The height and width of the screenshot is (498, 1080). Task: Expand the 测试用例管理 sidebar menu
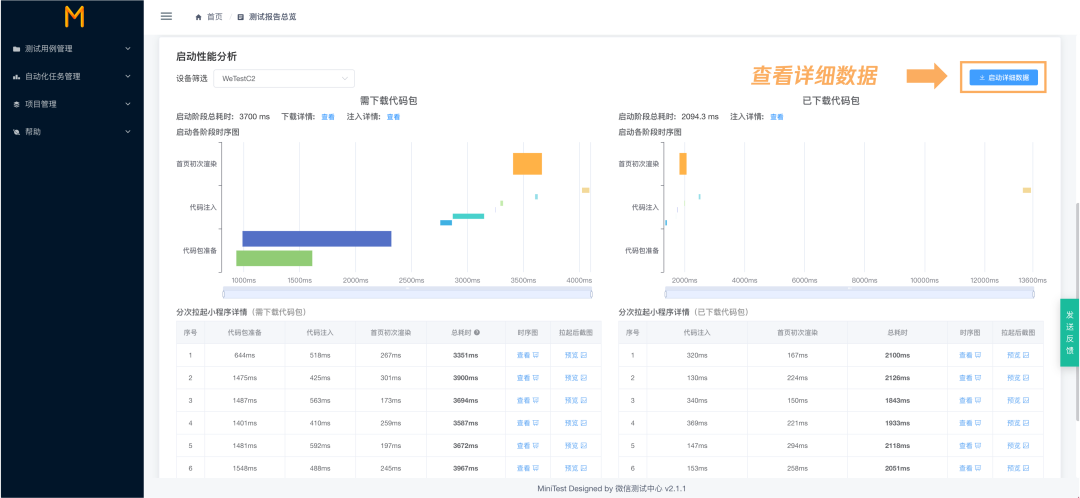(x=72, y=49)
